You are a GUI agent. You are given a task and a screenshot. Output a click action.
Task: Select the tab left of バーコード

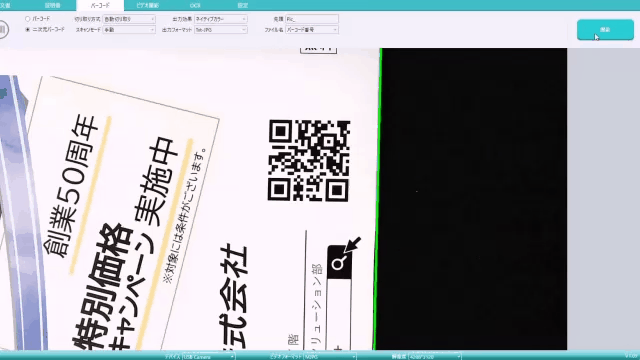(52, 6)
